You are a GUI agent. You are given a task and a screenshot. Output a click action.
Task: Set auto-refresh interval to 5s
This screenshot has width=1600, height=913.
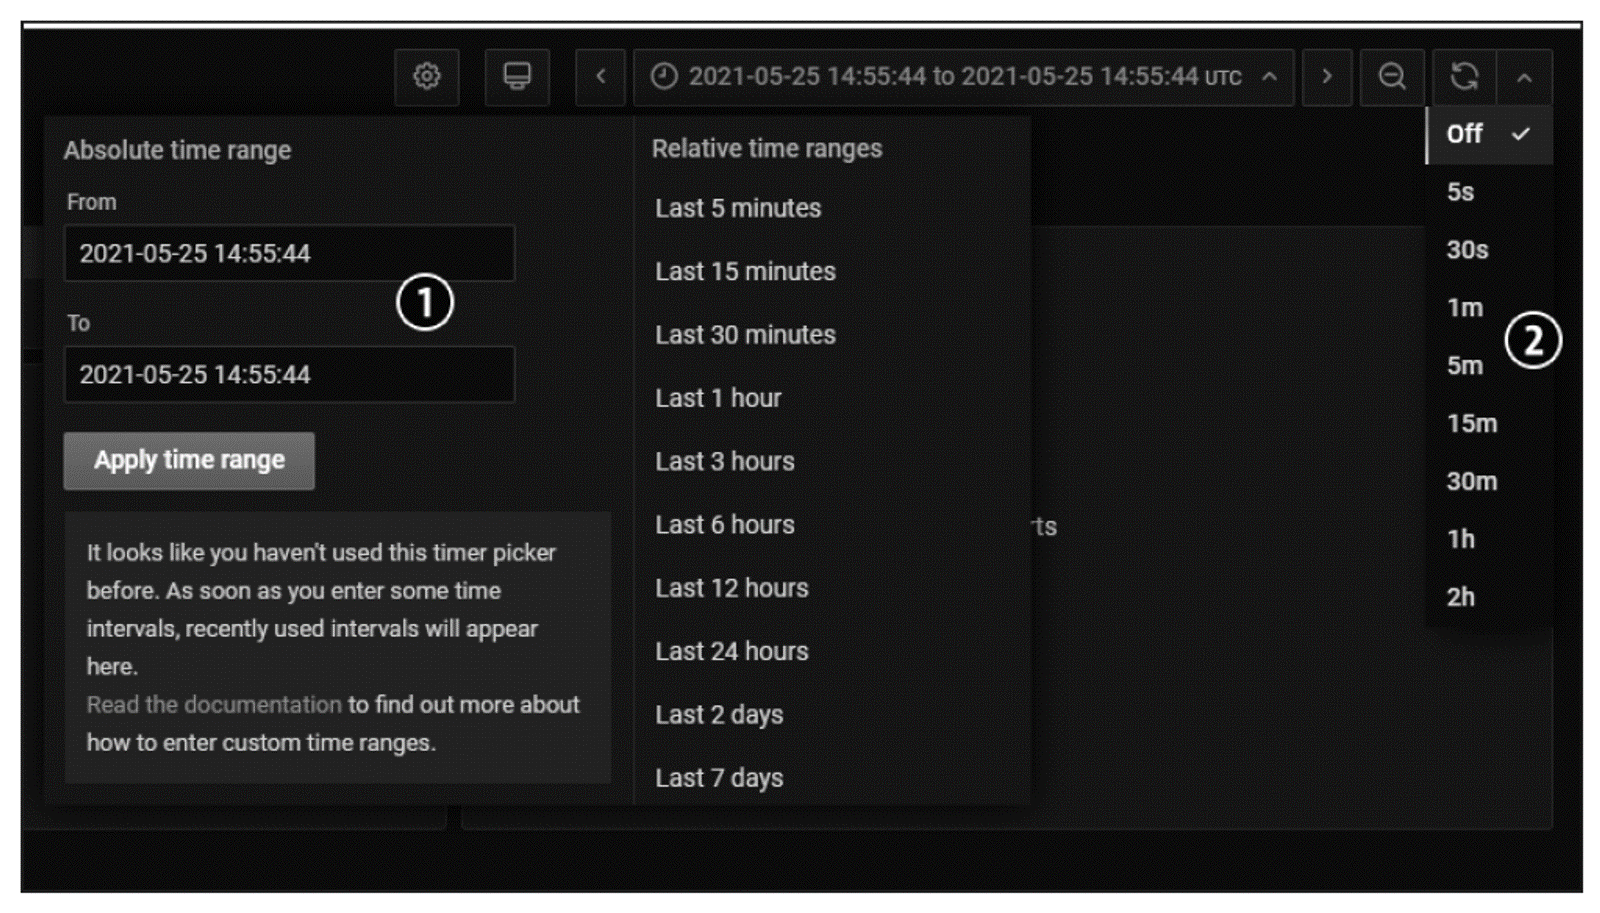[x=1461, y=192]
